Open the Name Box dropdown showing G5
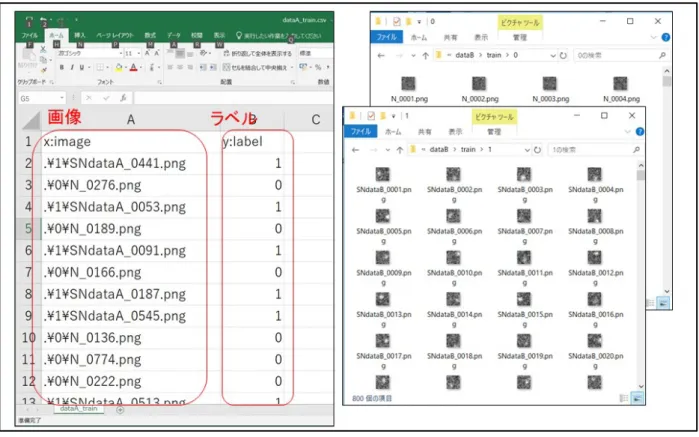Viewport: 699px width, 437px height. point(62,98)
